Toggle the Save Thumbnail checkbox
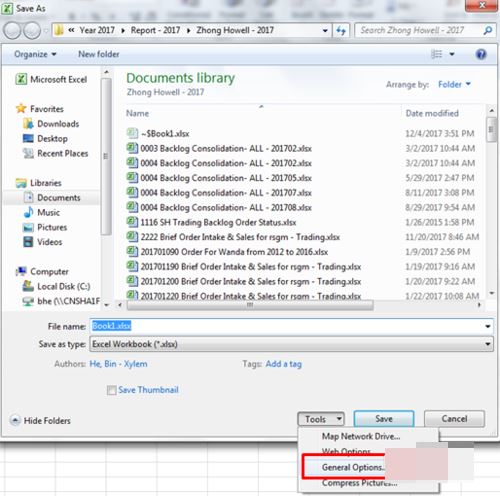Viewport: 500px width, 496px height. tap(111, 390)
